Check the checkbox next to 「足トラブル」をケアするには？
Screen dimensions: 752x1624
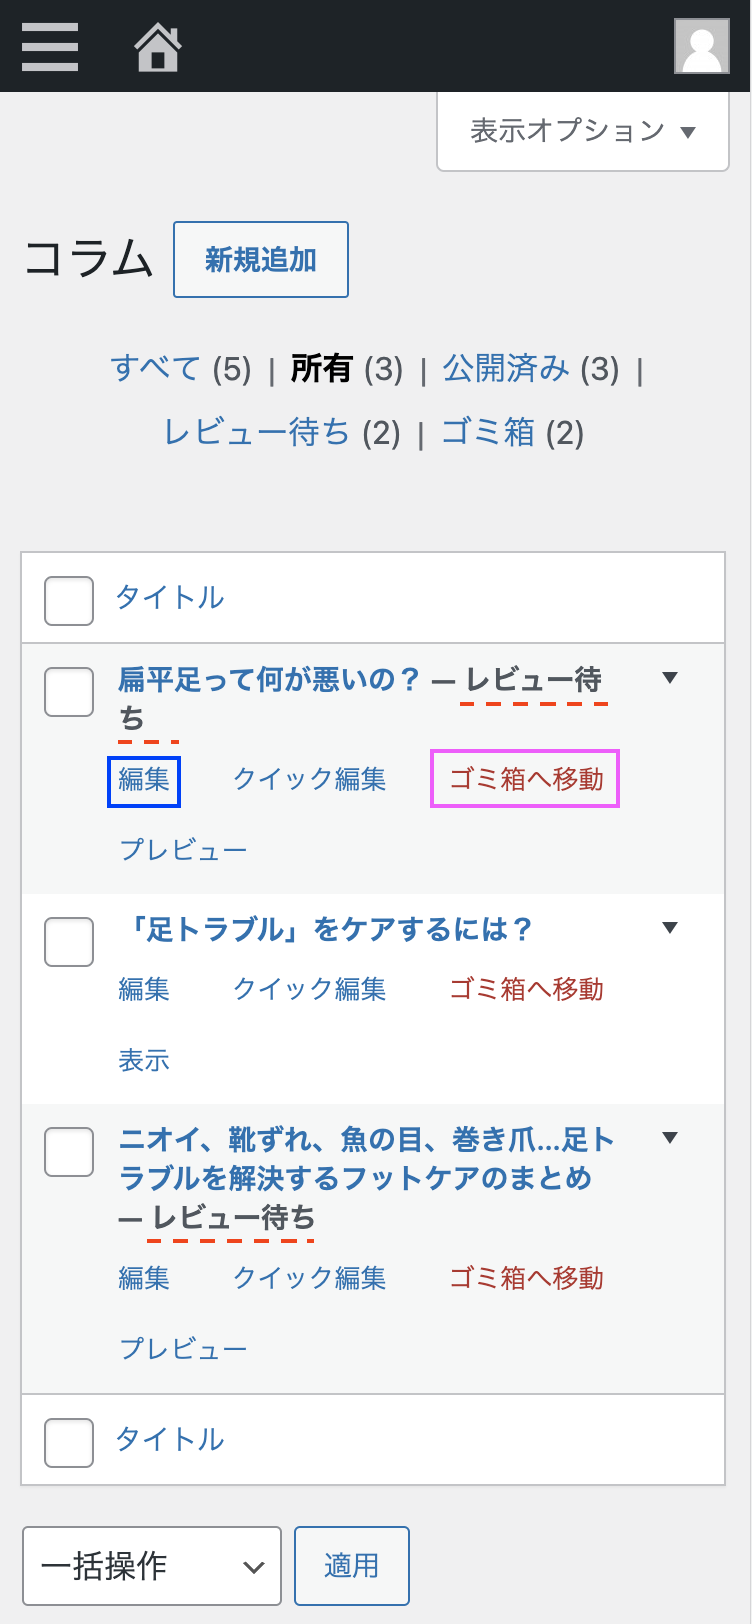tap(68, 941)
